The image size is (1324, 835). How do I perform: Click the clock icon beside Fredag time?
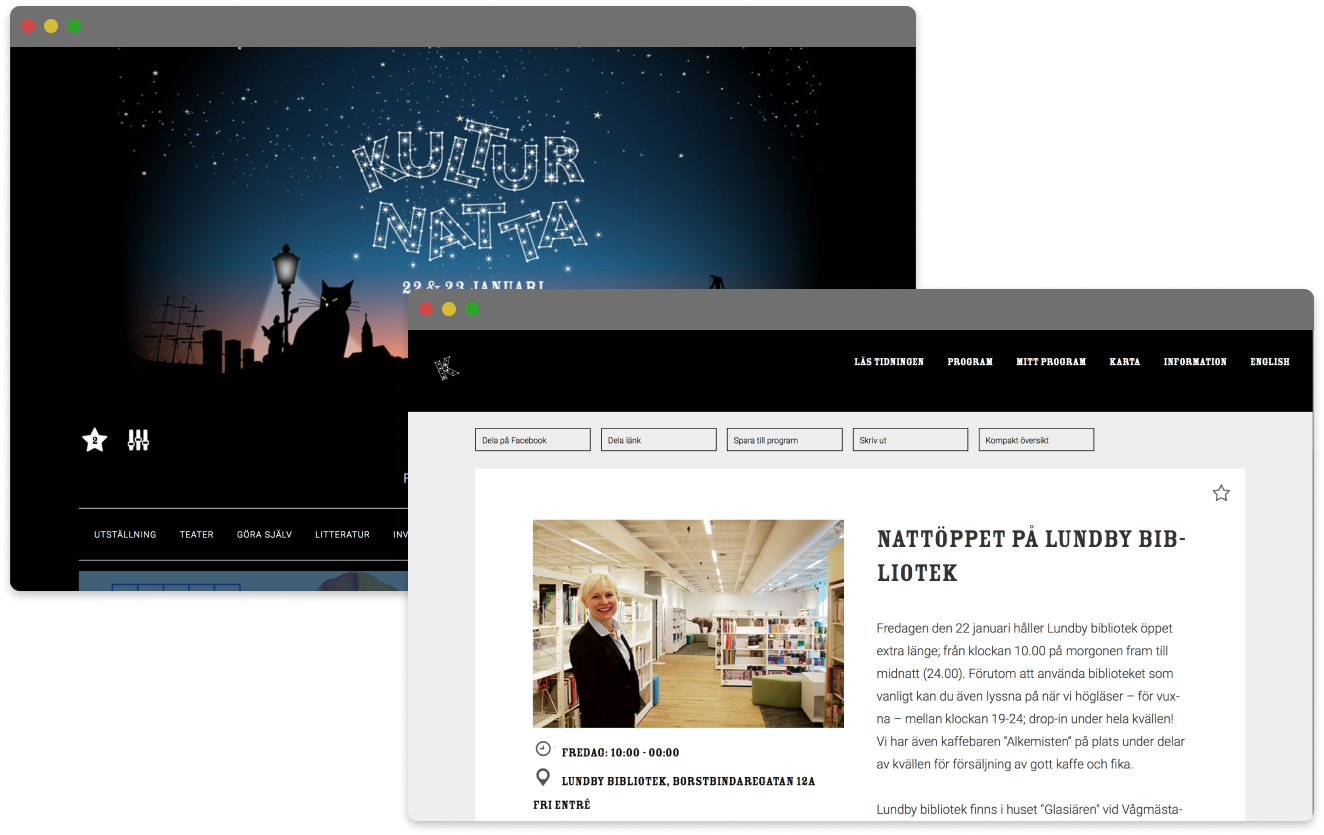(x=543, y=749)
